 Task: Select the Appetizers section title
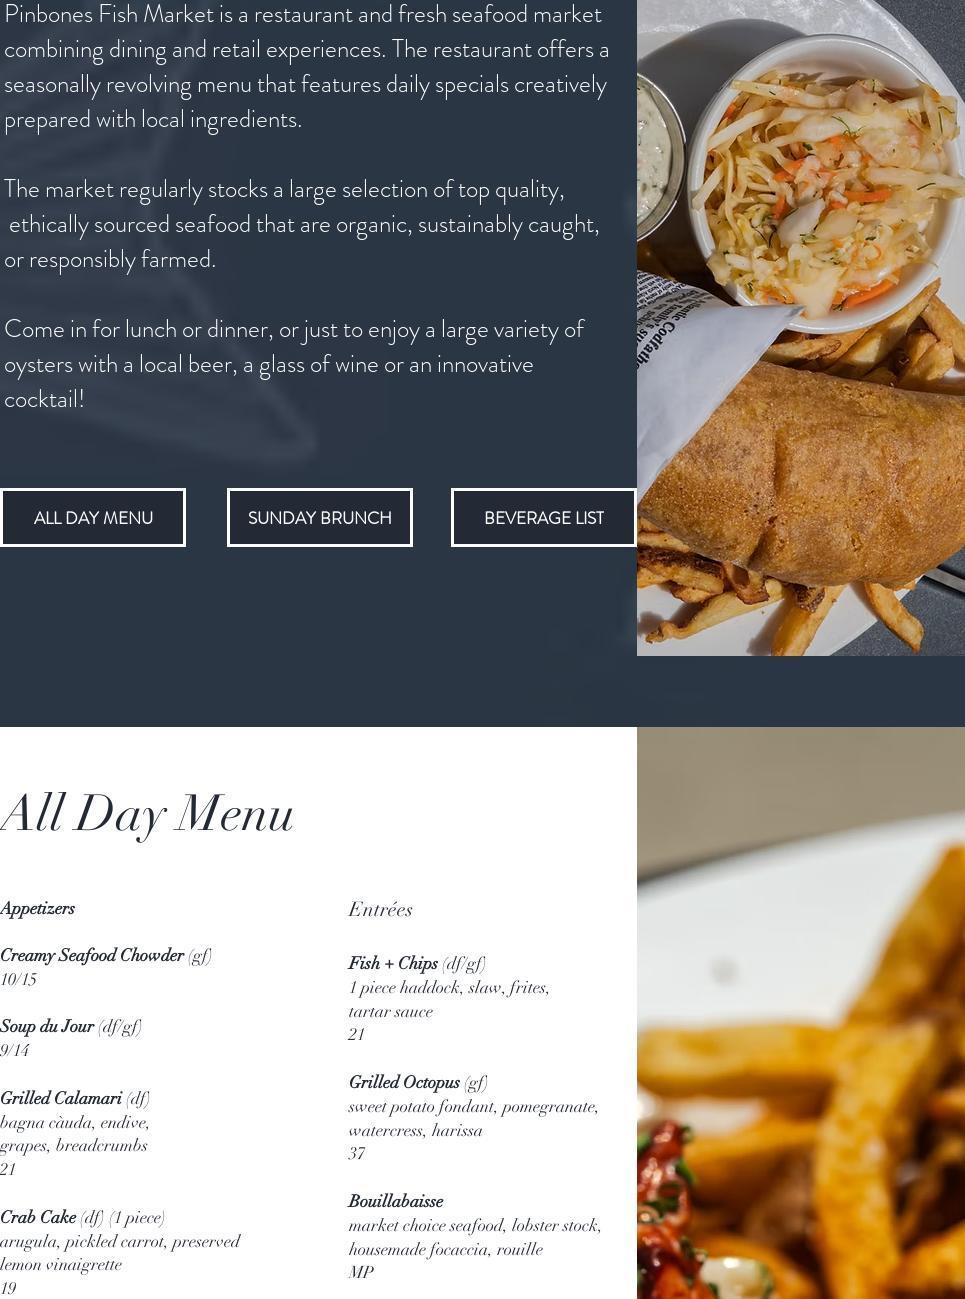pos(38,909)
